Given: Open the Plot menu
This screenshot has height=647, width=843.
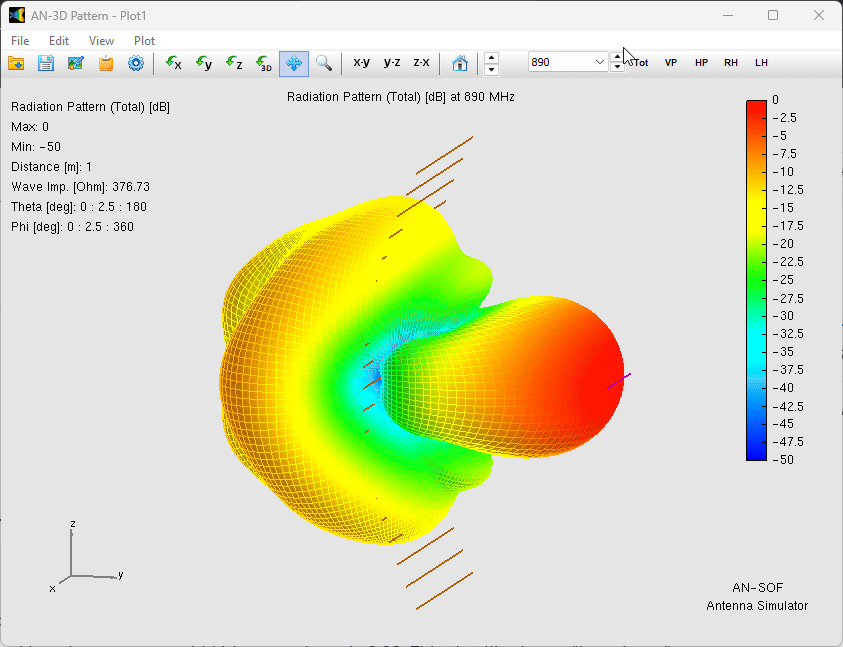Looking at the screenshot, I should click(x=144, y=41).
